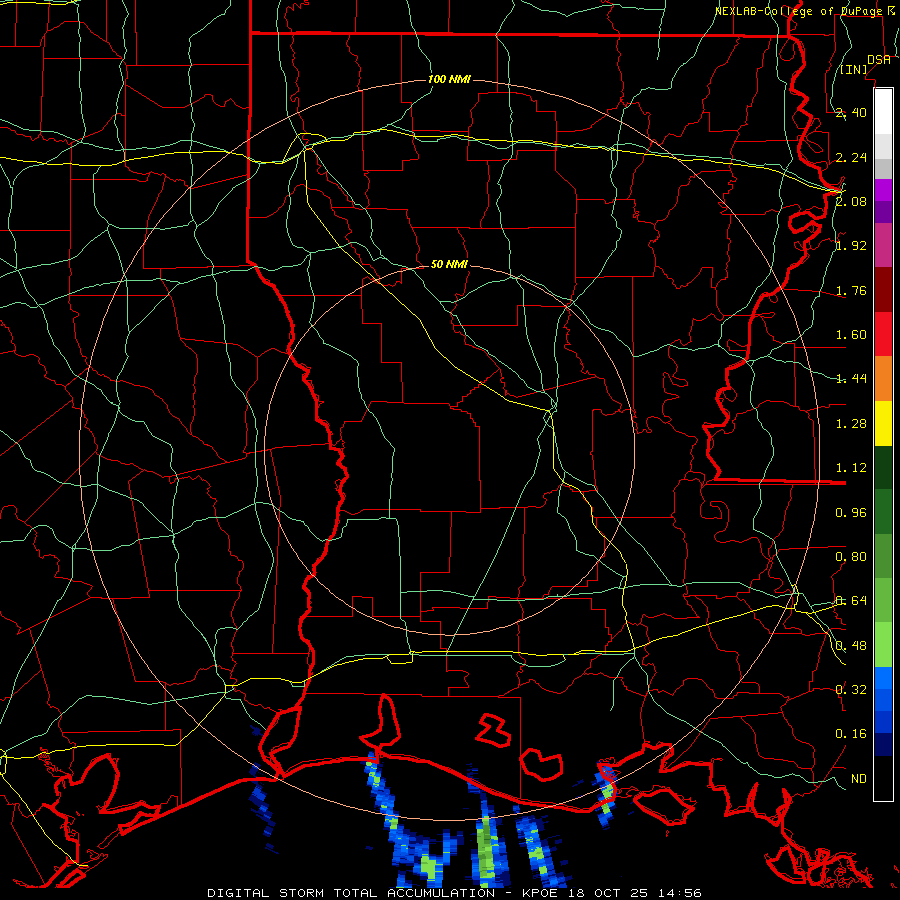Click the light blue swatch above 0.32
Viewport: 900px width, 900px height.
pyautogui.click(x=883, y=678)
